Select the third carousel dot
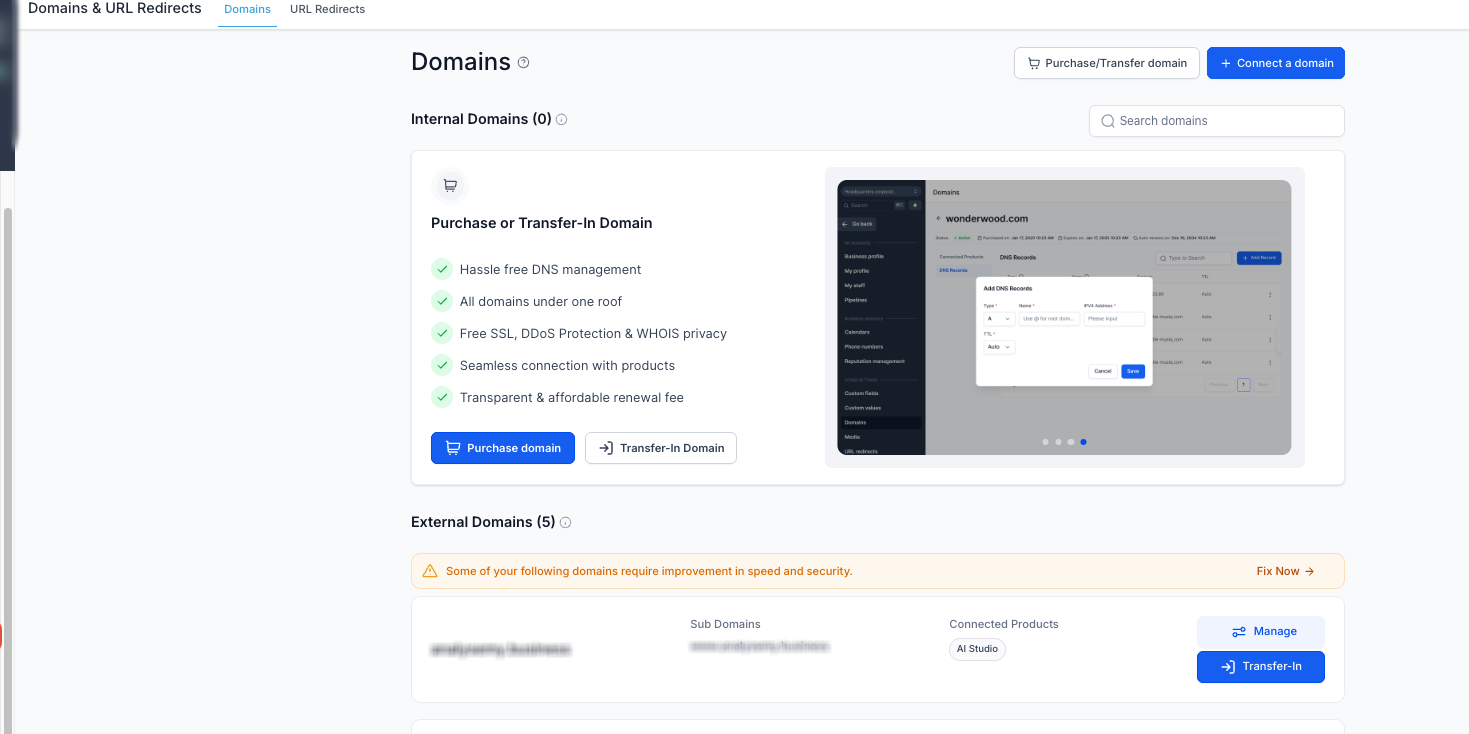The width and height of the screenshot is (1469, 734). (x=1071, y=441)
